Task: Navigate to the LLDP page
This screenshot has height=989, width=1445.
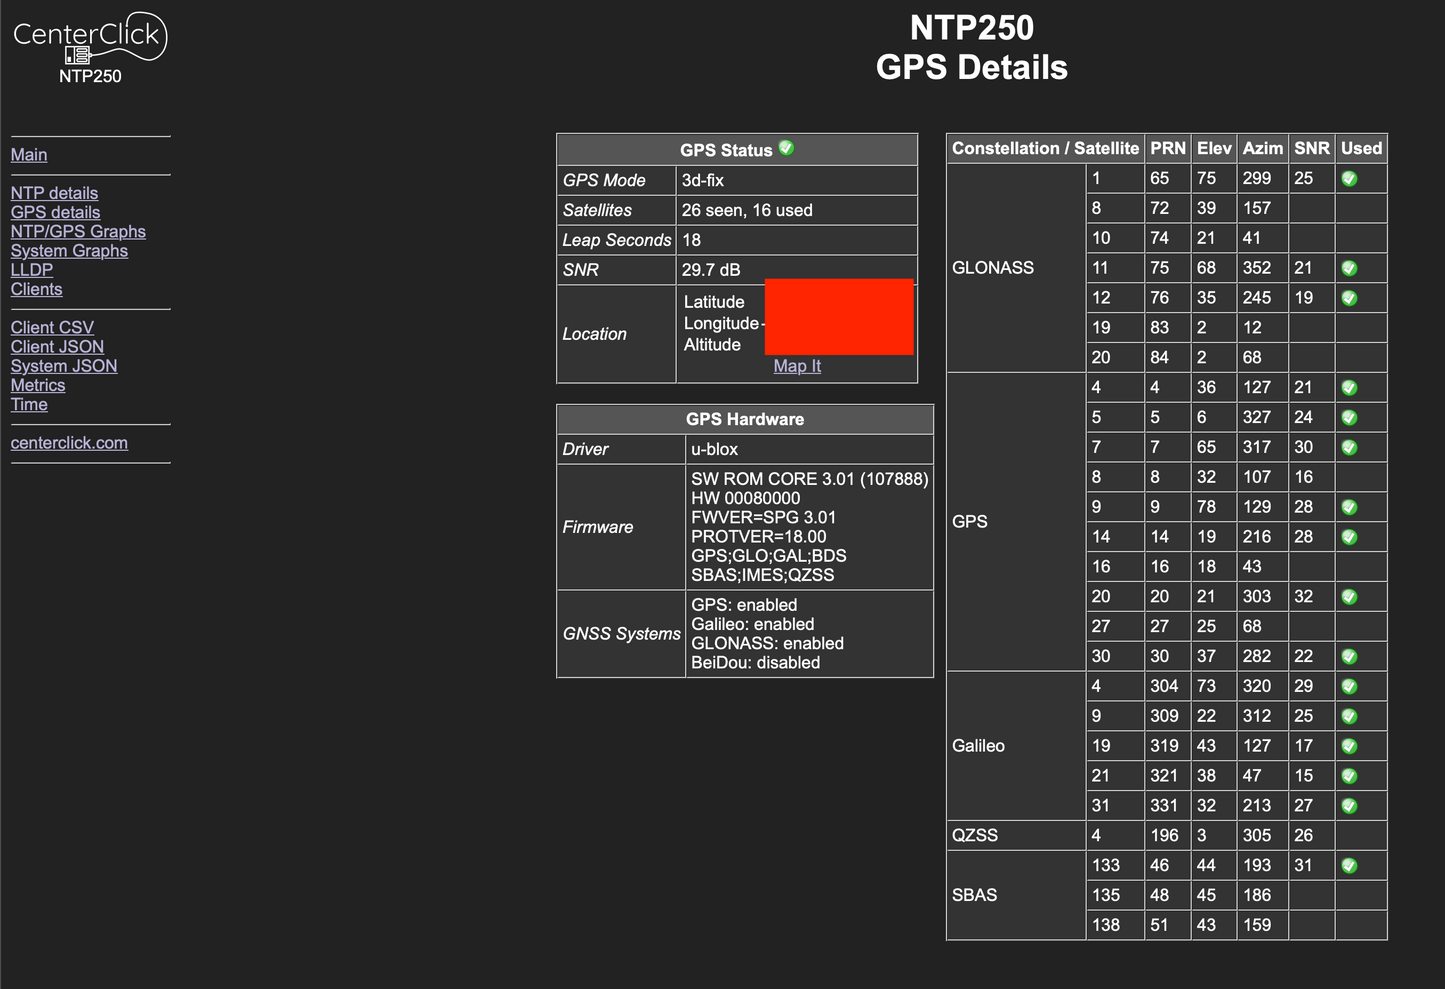Action: (32, 270)
